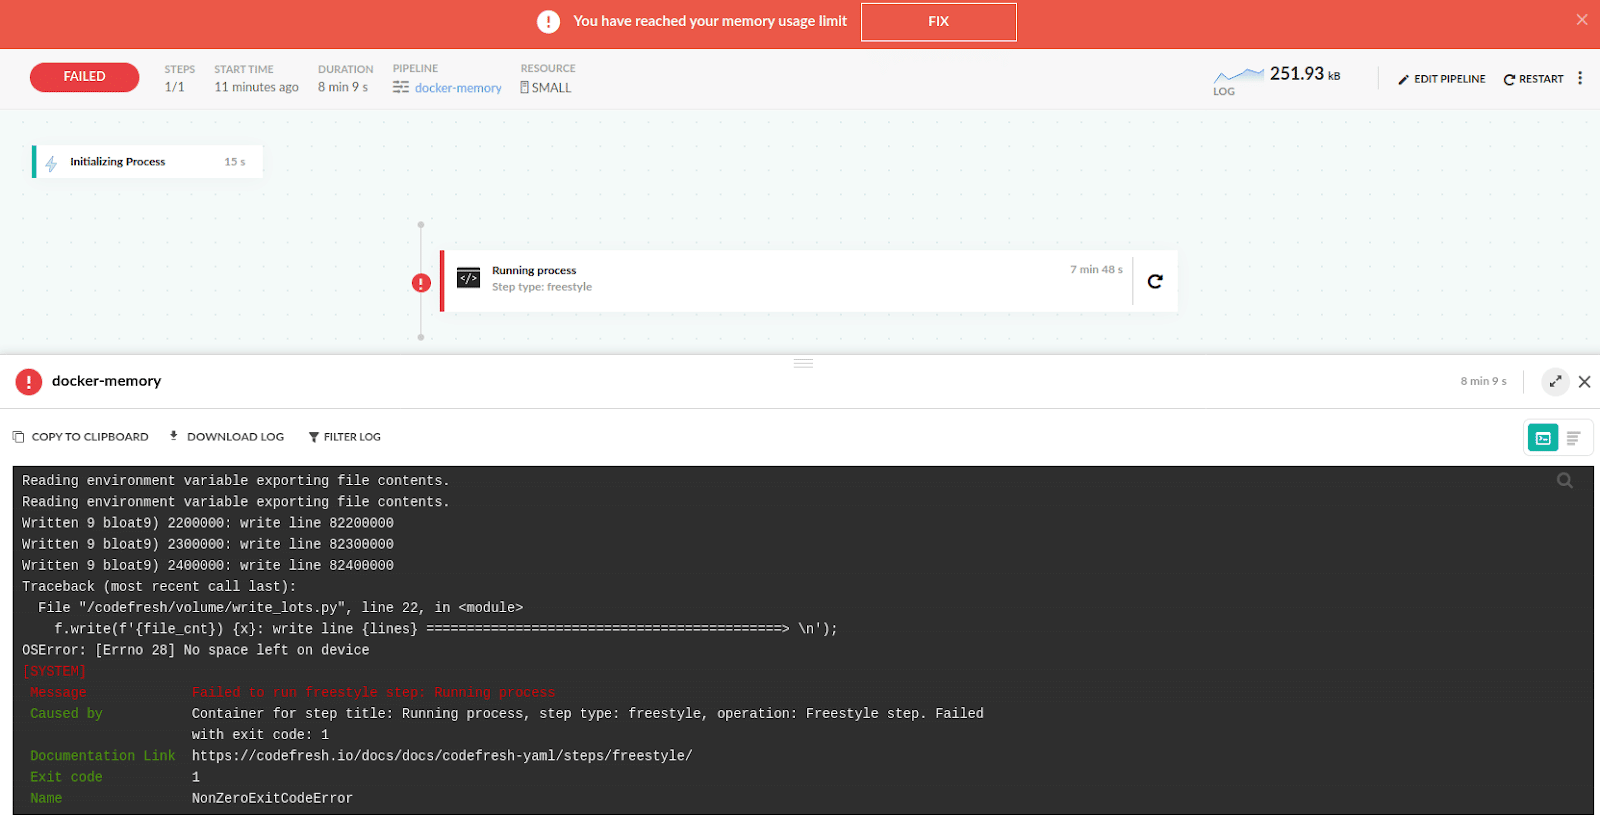Click the retry icon on Running process step
Screen dimensions: 1600x816
pos(1155,282)
